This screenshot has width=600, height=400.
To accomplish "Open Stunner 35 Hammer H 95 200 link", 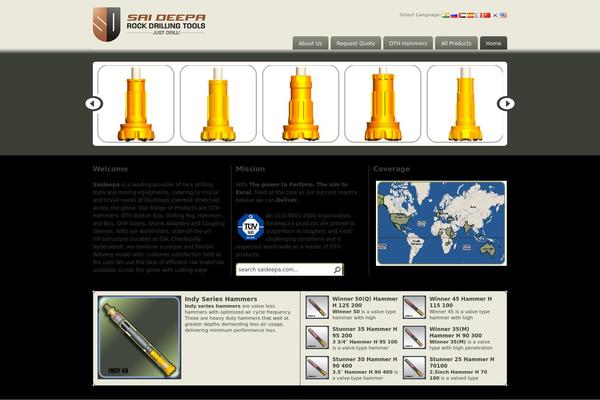I will tap(365, 332).
